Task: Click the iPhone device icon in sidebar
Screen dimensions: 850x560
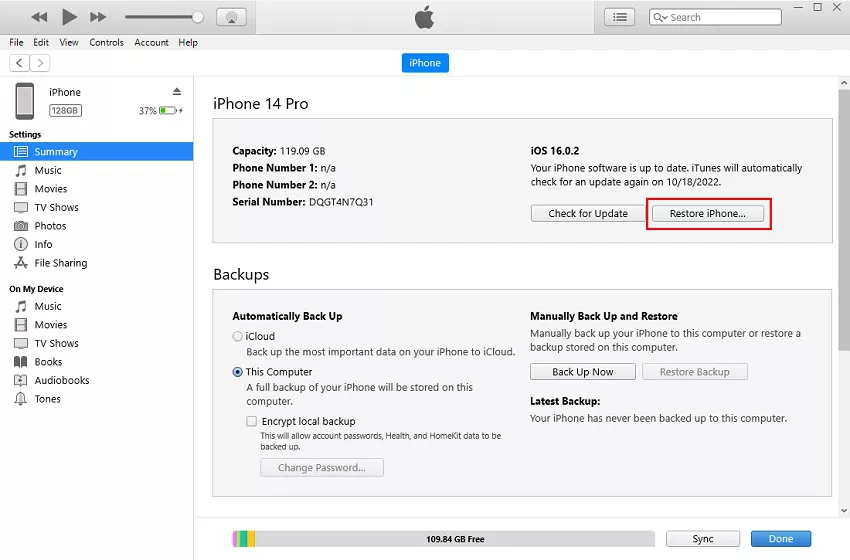Action: tap(24, 101)
